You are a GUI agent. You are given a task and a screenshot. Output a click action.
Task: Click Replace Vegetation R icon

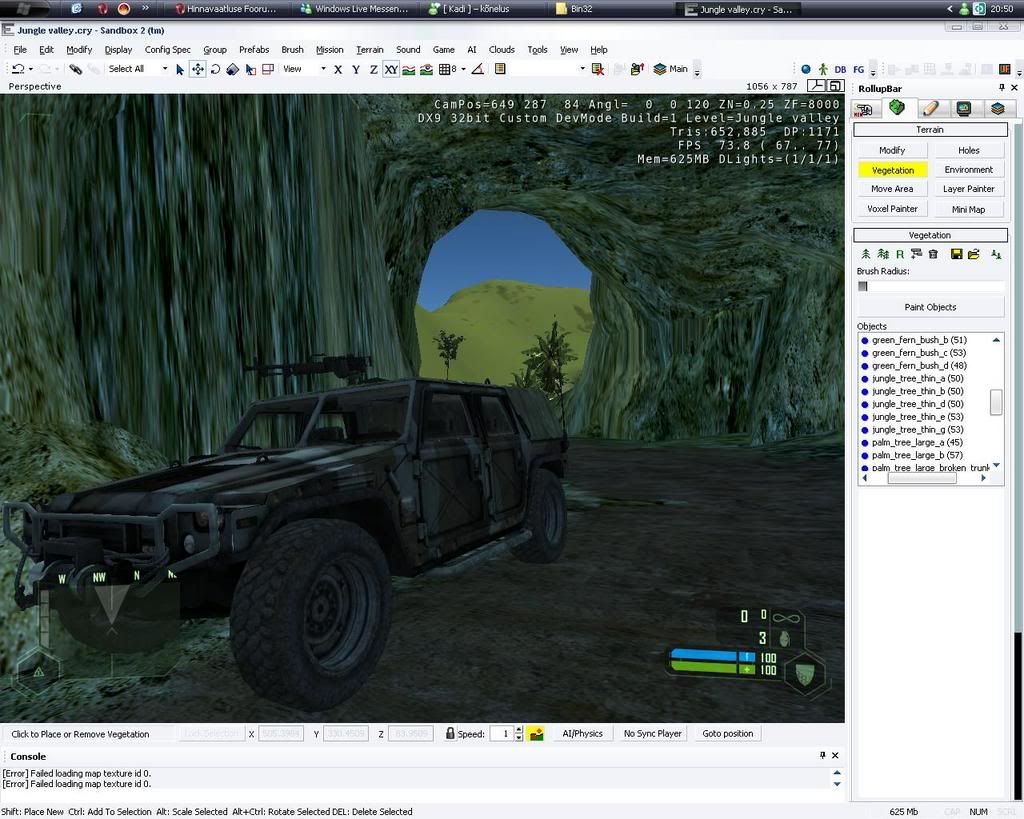[900, 254]
